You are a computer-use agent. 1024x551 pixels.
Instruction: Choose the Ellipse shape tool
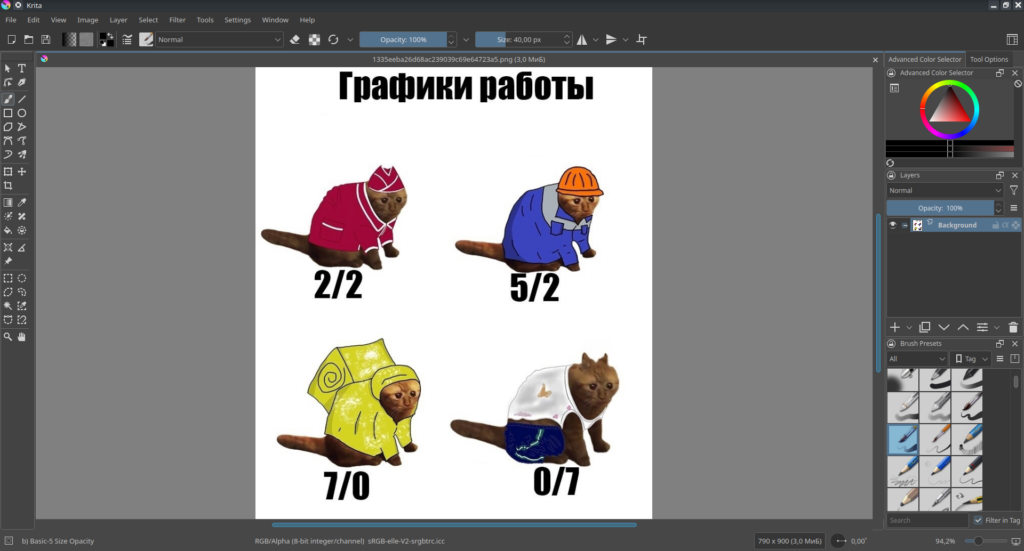coord(22,113)
